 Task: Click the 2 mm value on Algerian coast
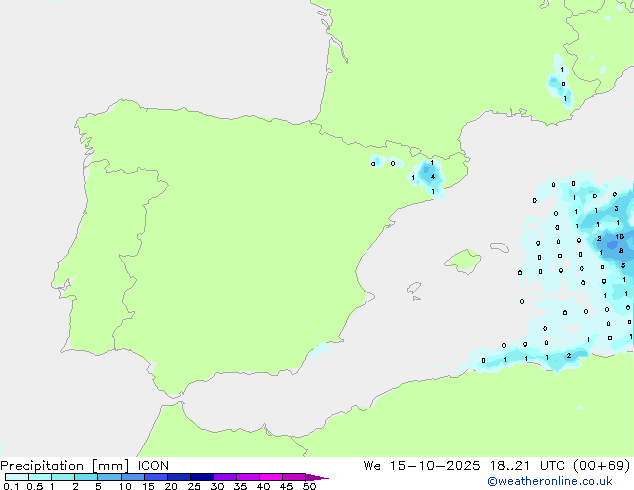click(568, 355)
